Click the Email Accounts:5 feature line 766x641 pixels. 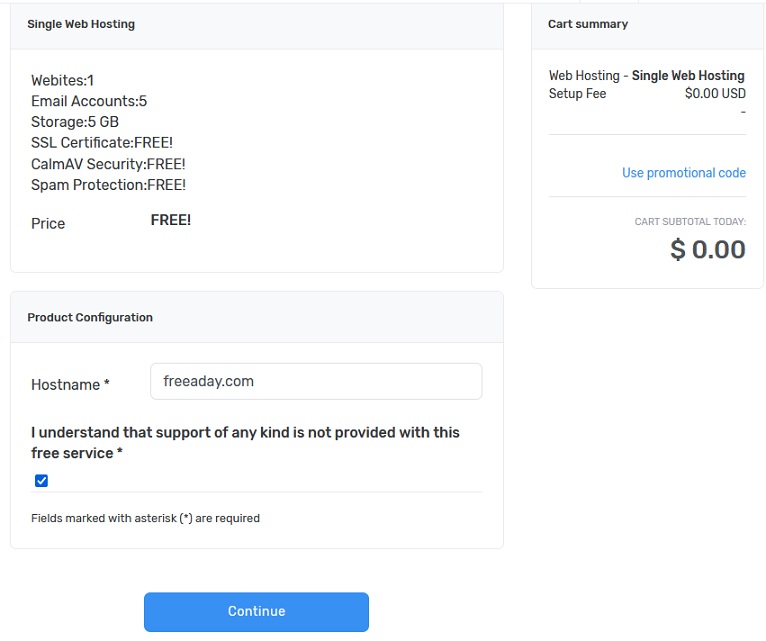click(89, 101)
